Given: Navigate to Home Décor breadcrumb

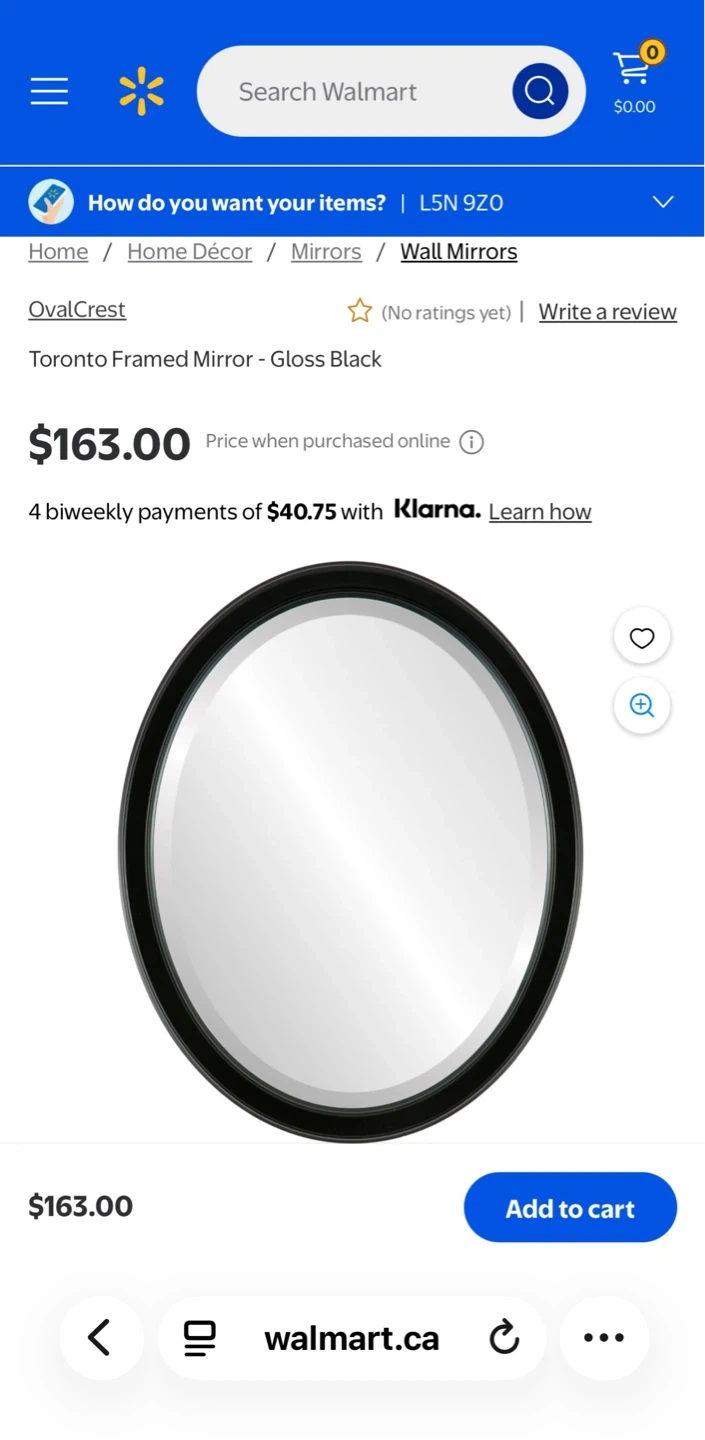Looking at the screenshot, I should 190,252.
